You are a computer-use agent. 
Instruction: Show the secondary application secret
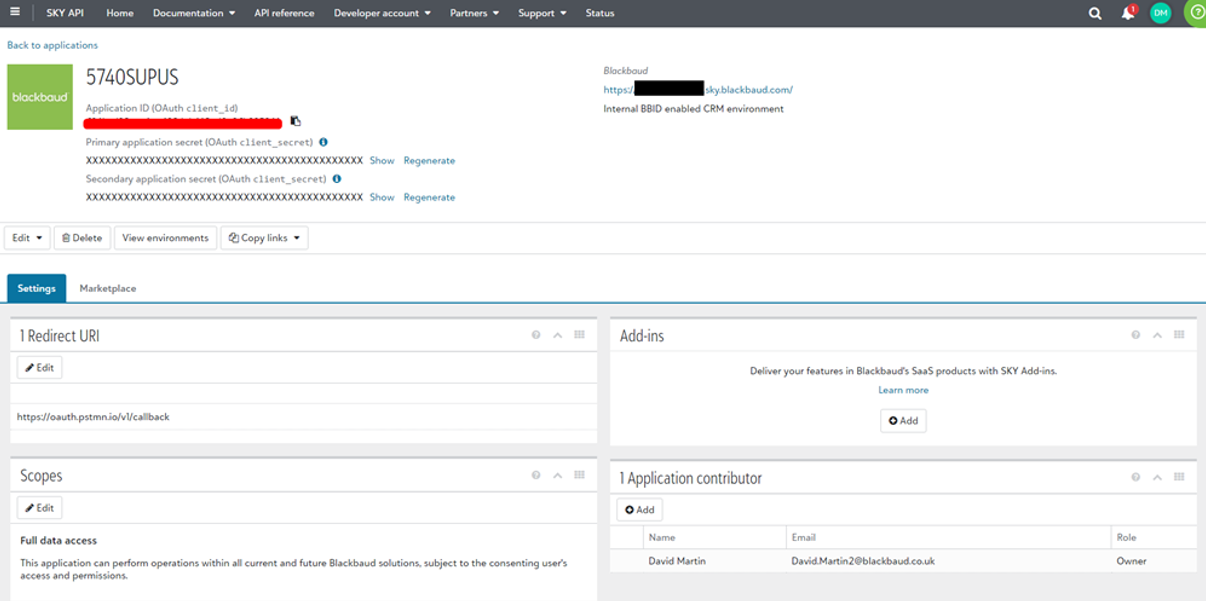point(382,197)
